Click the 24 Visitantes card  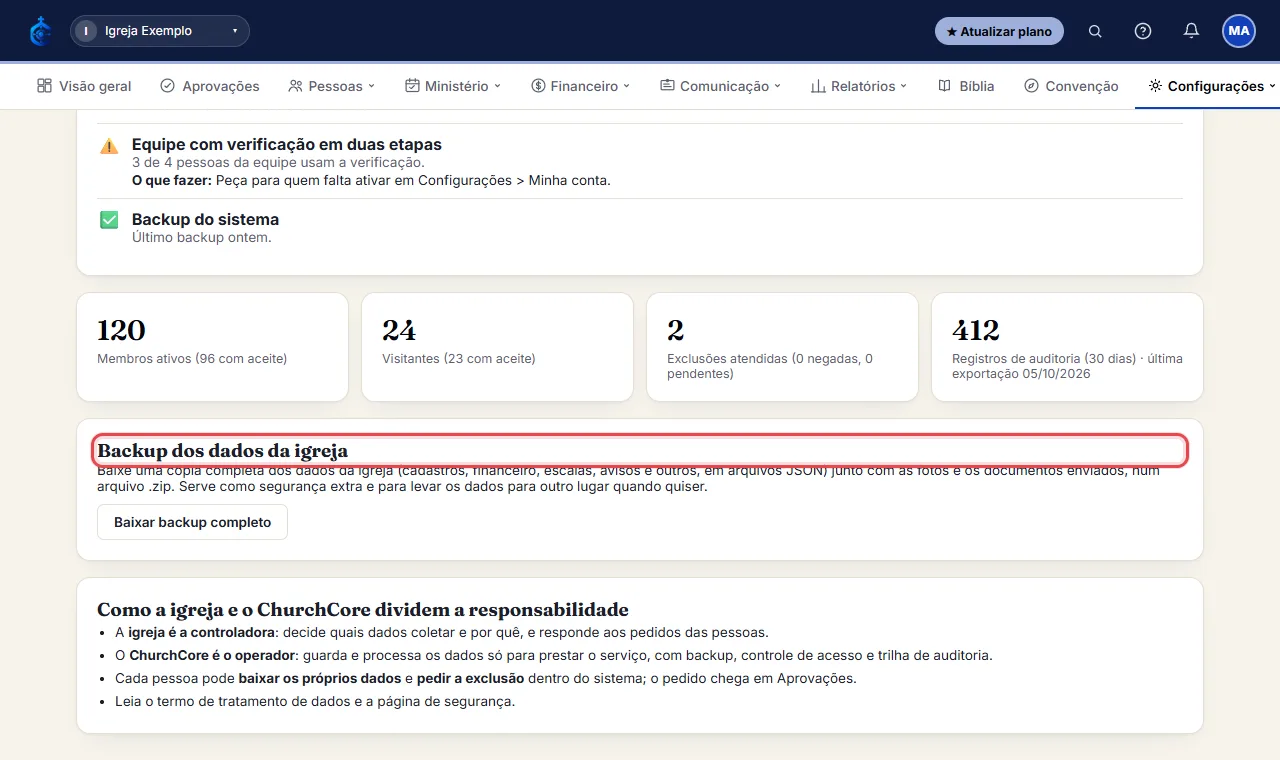click(497, 346)
